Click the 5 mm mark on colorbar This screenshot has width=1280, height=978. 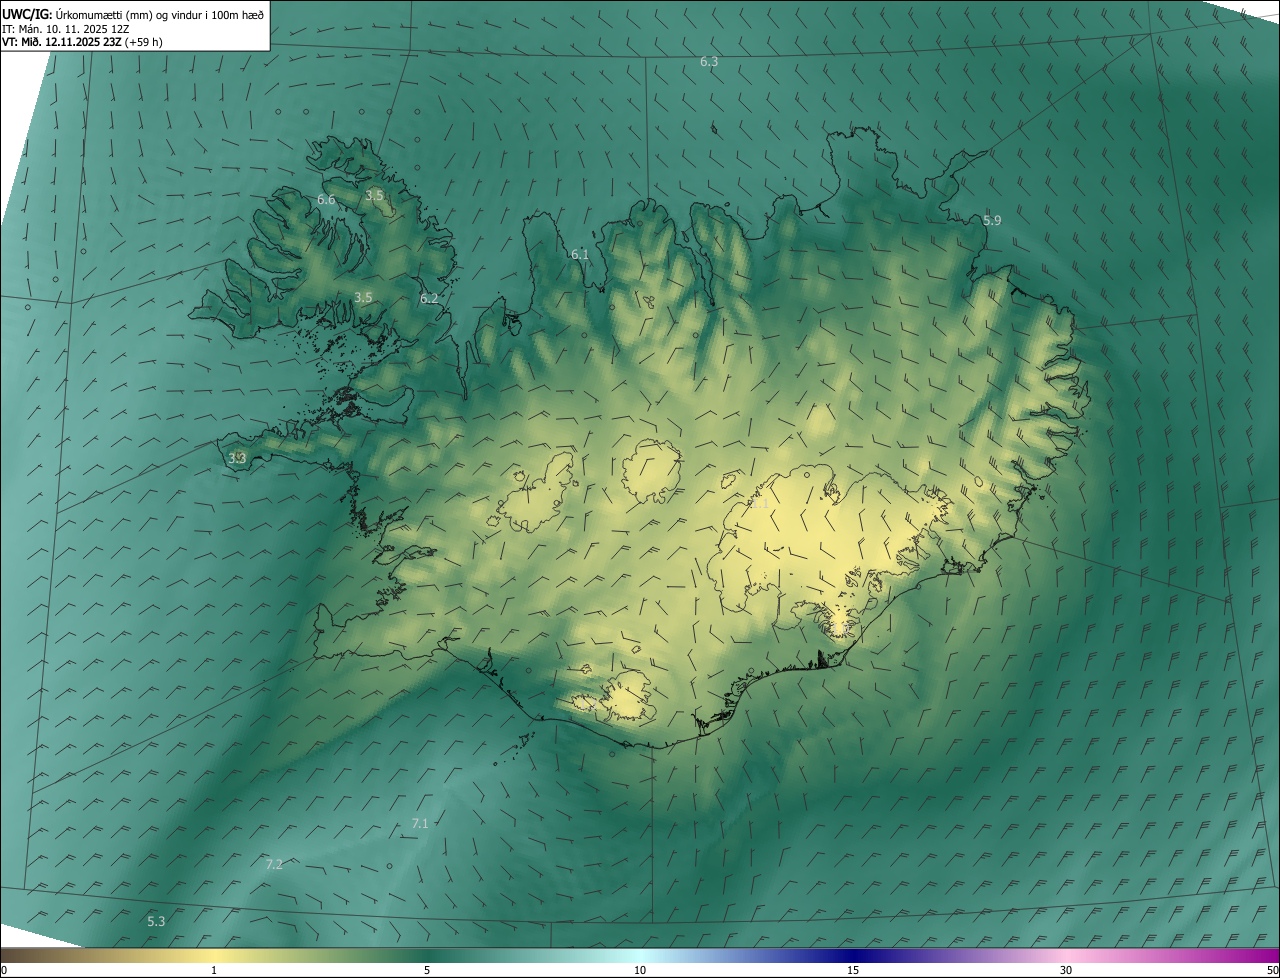(427, 970)
